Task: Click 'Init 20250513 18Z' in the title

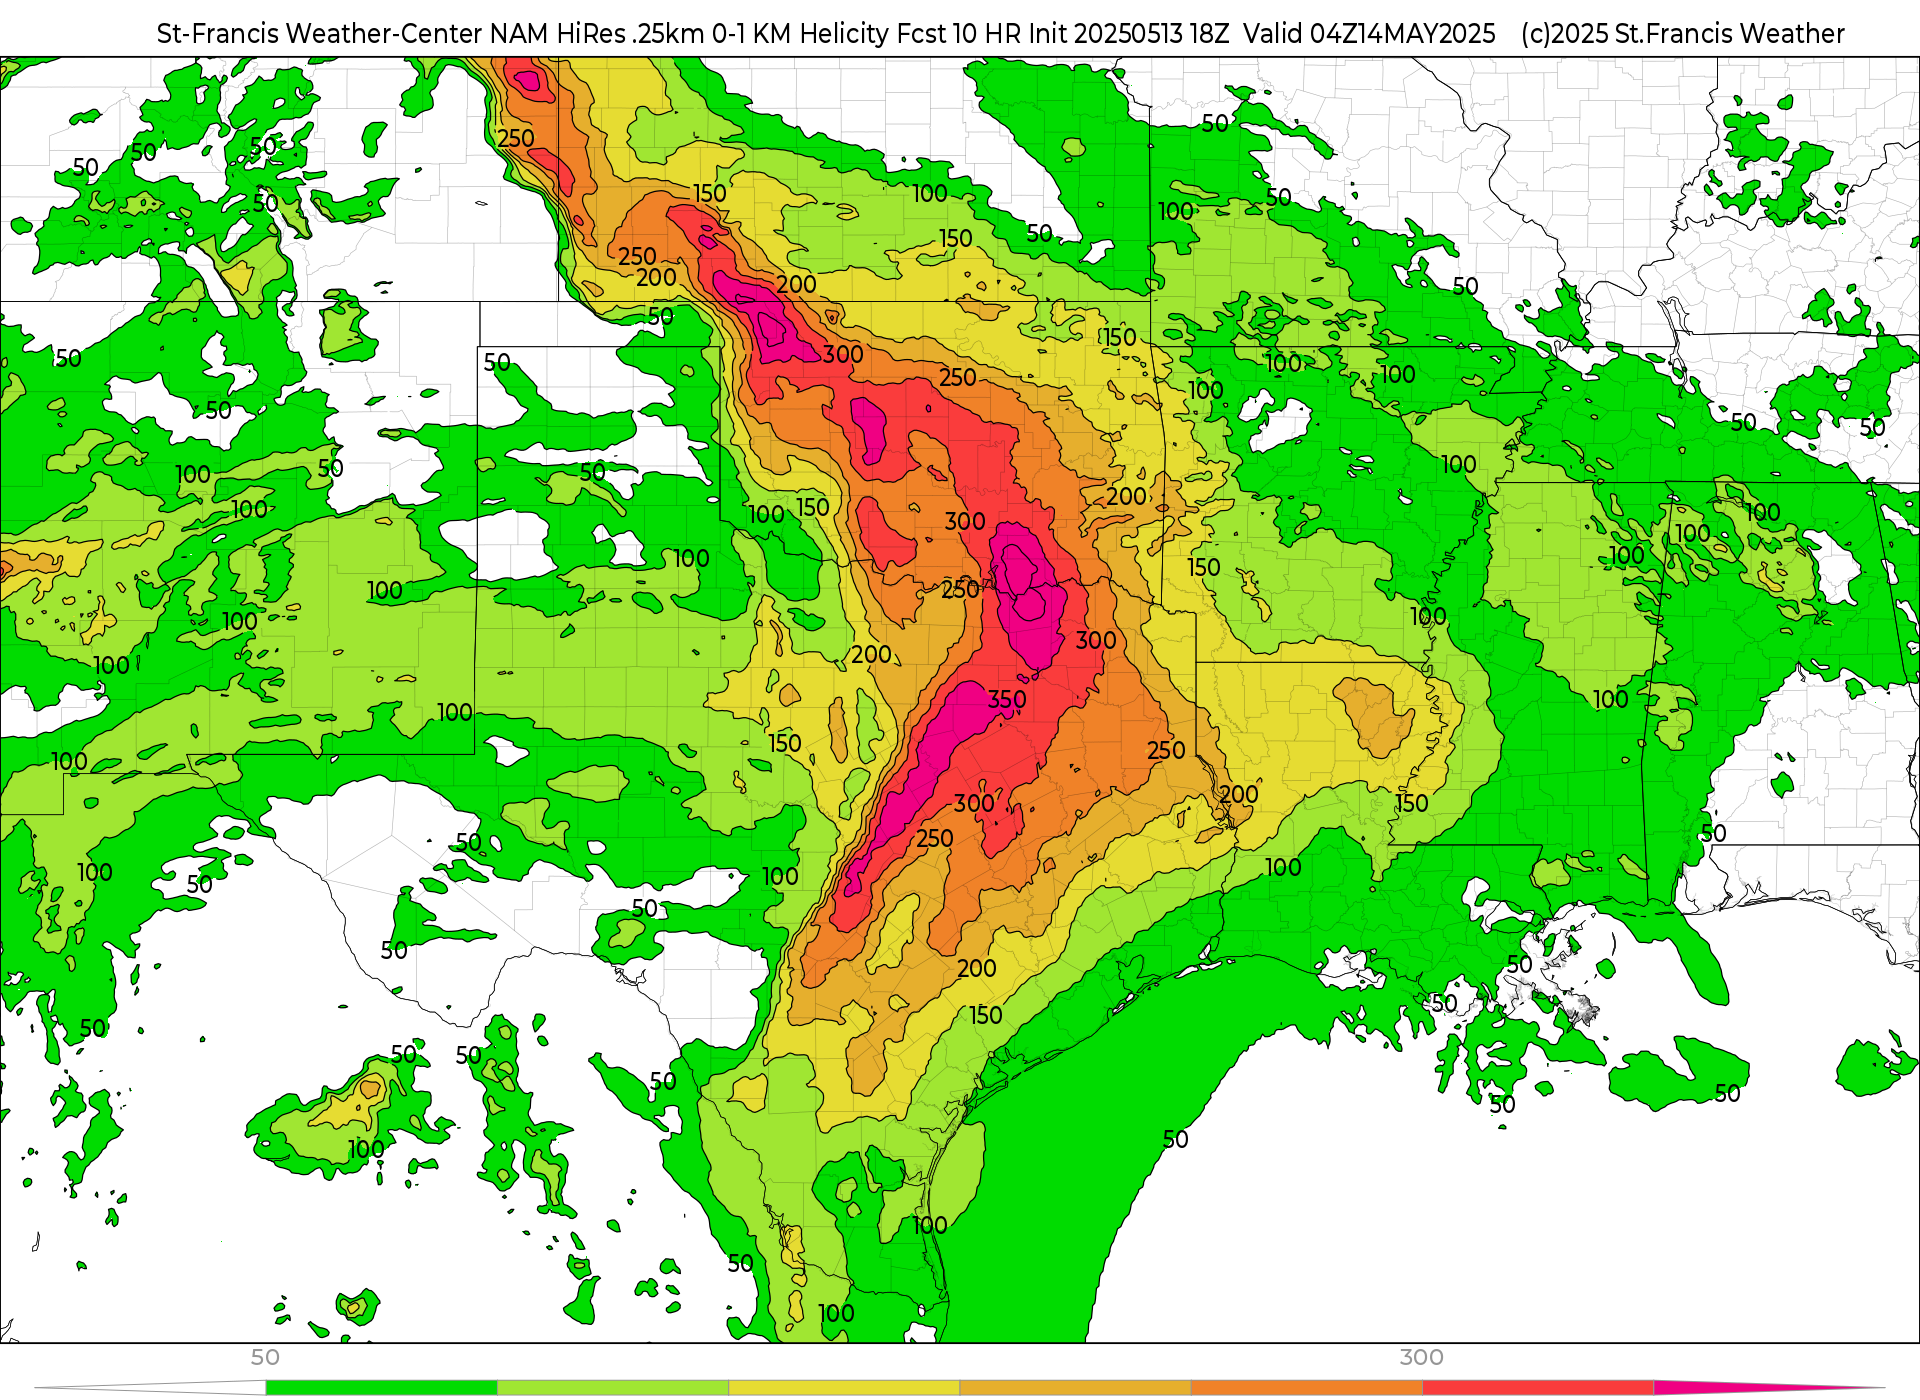Action: click(1129, 34)
